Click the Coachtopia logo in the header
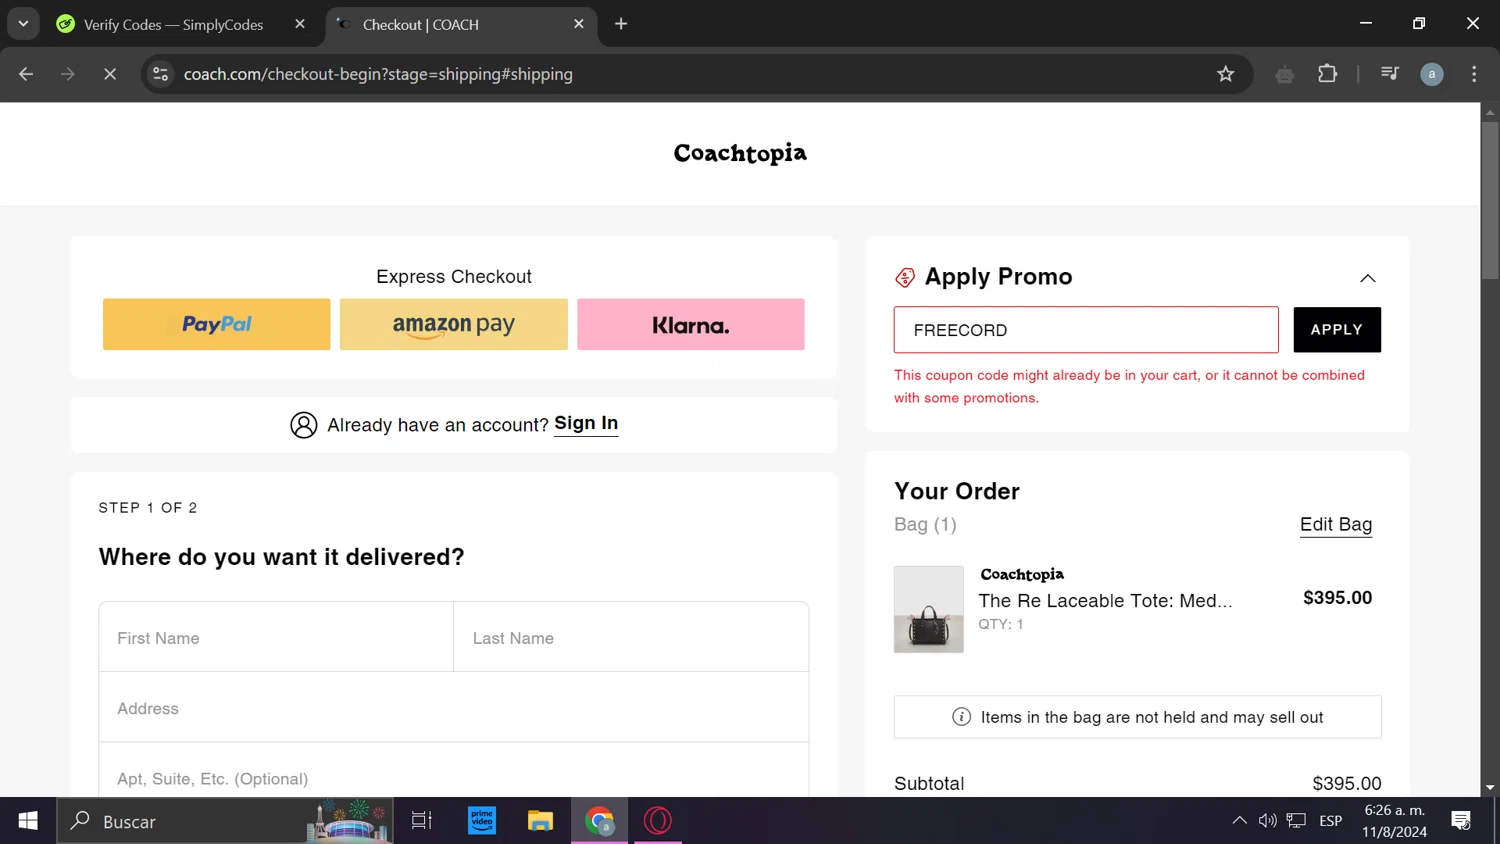Image resolution: width=1500 pixels, height=844 pixels. (740, 154)
